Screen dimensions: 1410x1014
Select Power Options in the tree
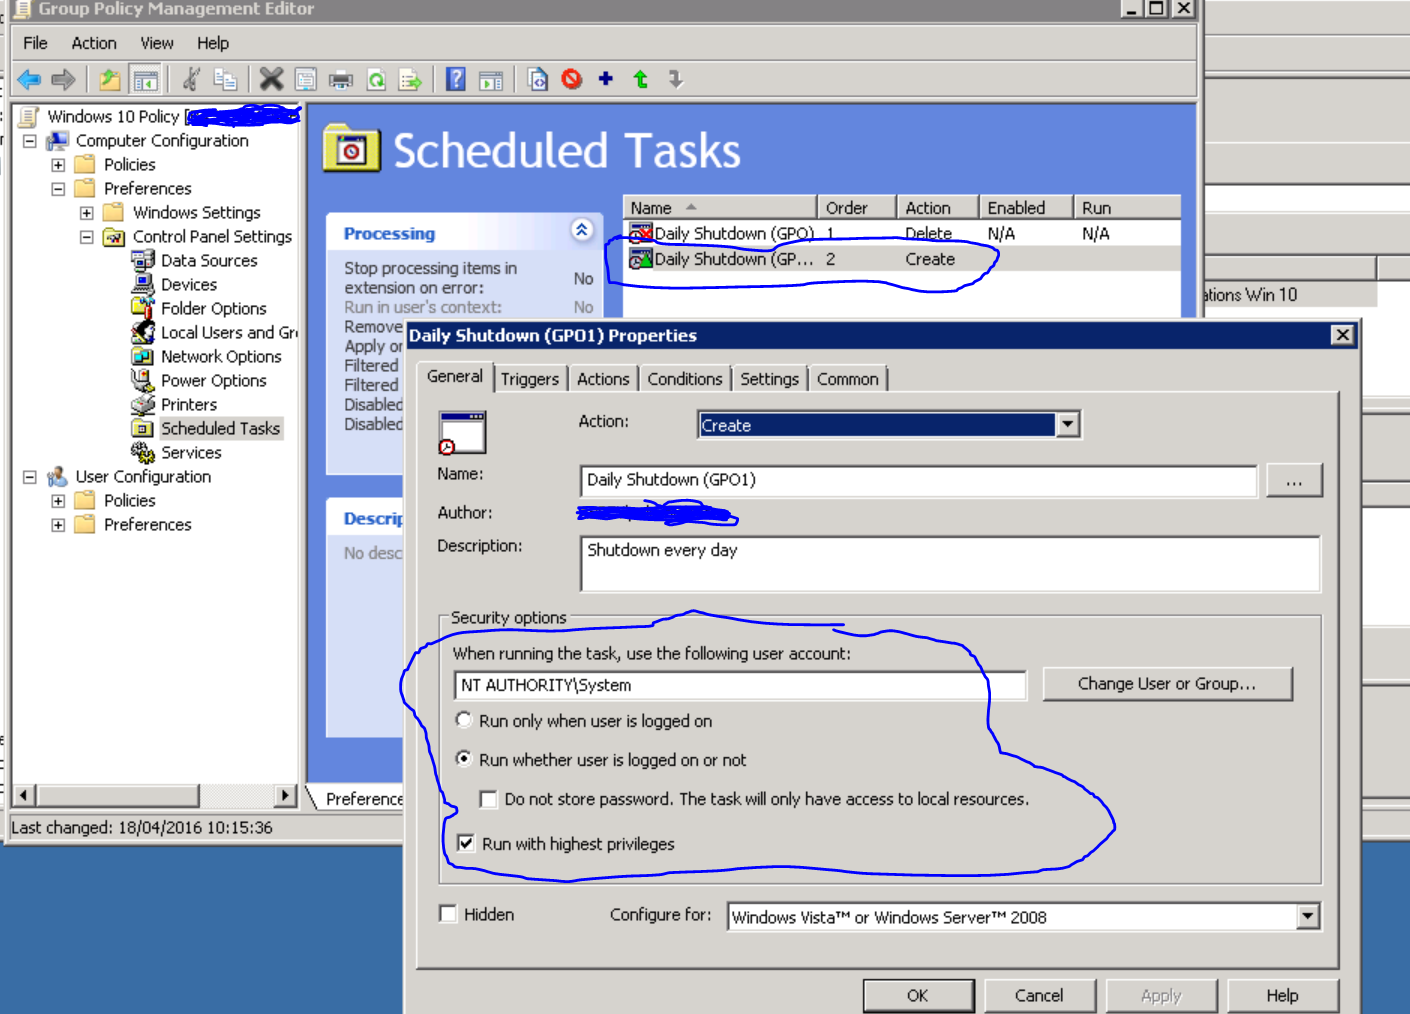coord(214,380)
